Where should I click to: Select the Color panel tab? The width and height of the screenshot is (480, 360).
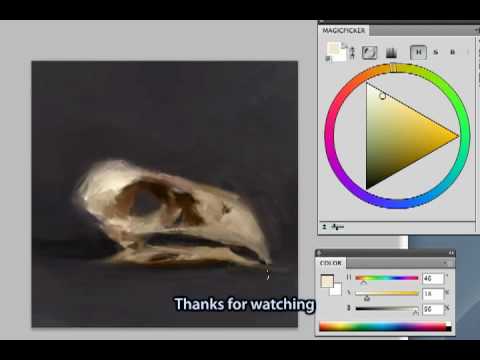pyautogui.click(x=331, y=263)
